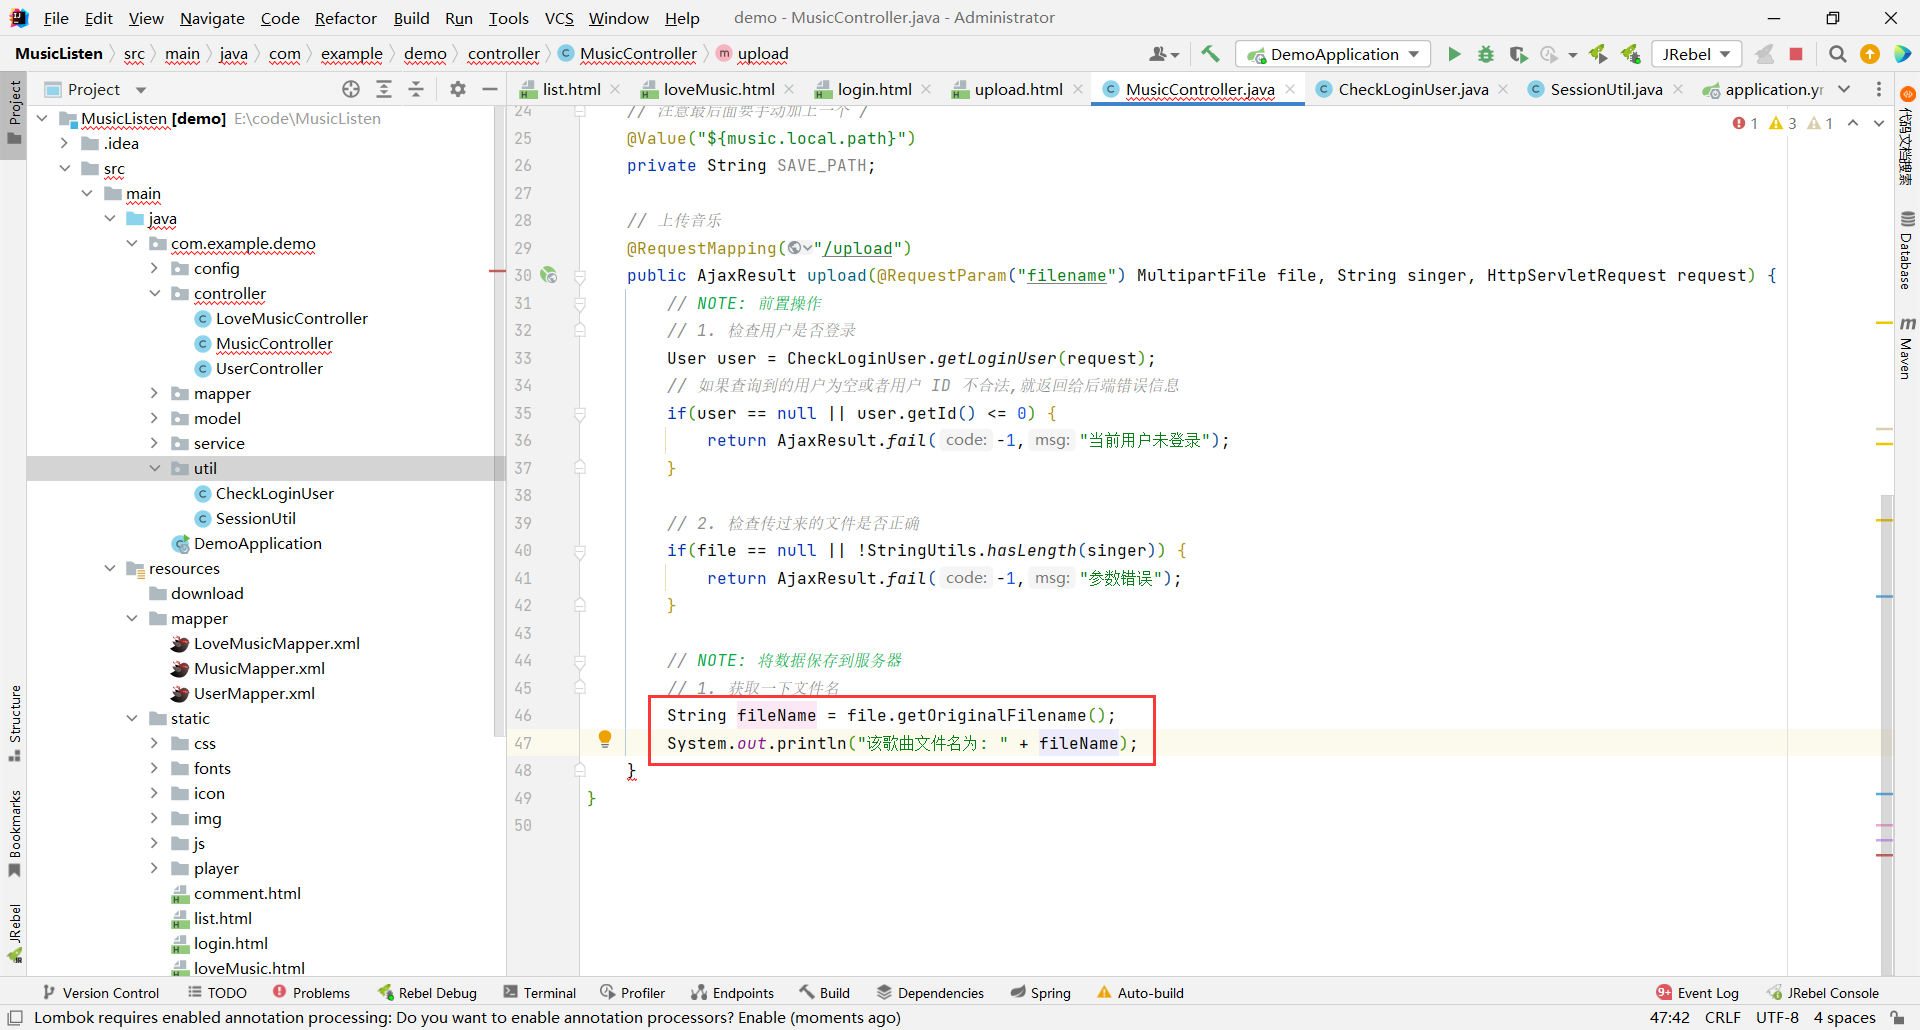This screenshot has height=1030, width=1920.
Task: Open Search Everywhere magnifier icon
Action: click(x=1837, y=54)
